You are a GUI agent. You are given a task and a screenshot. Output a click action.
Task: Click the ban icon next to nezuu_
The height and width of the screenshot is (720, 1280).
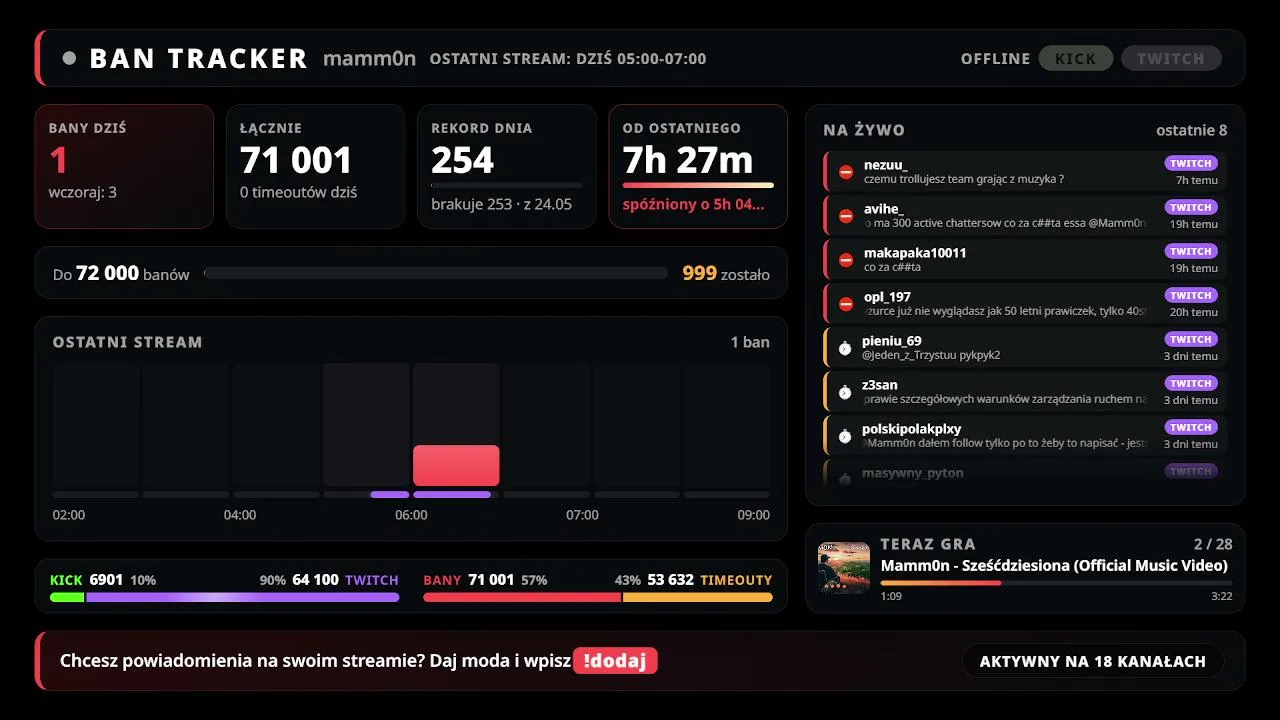point(846,172)
